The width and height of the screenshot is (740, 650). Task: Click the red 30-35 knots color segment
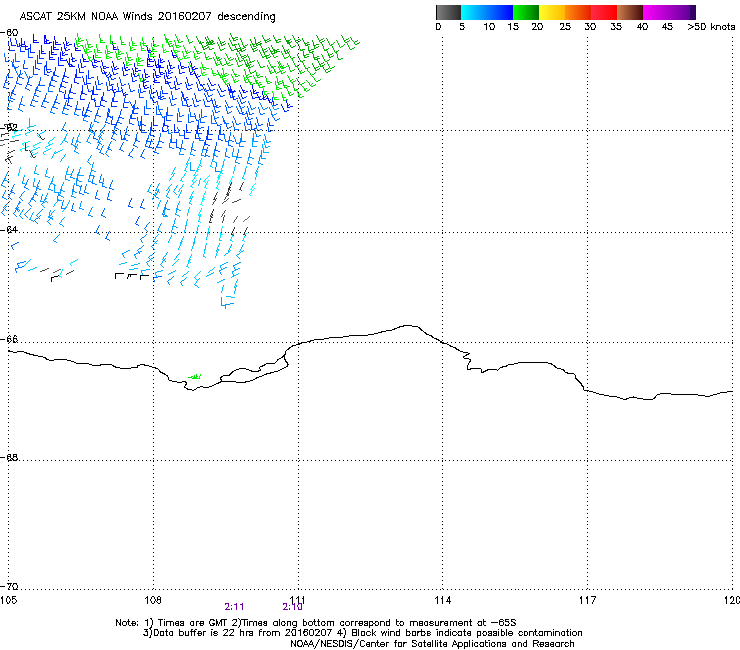(604, 12)
